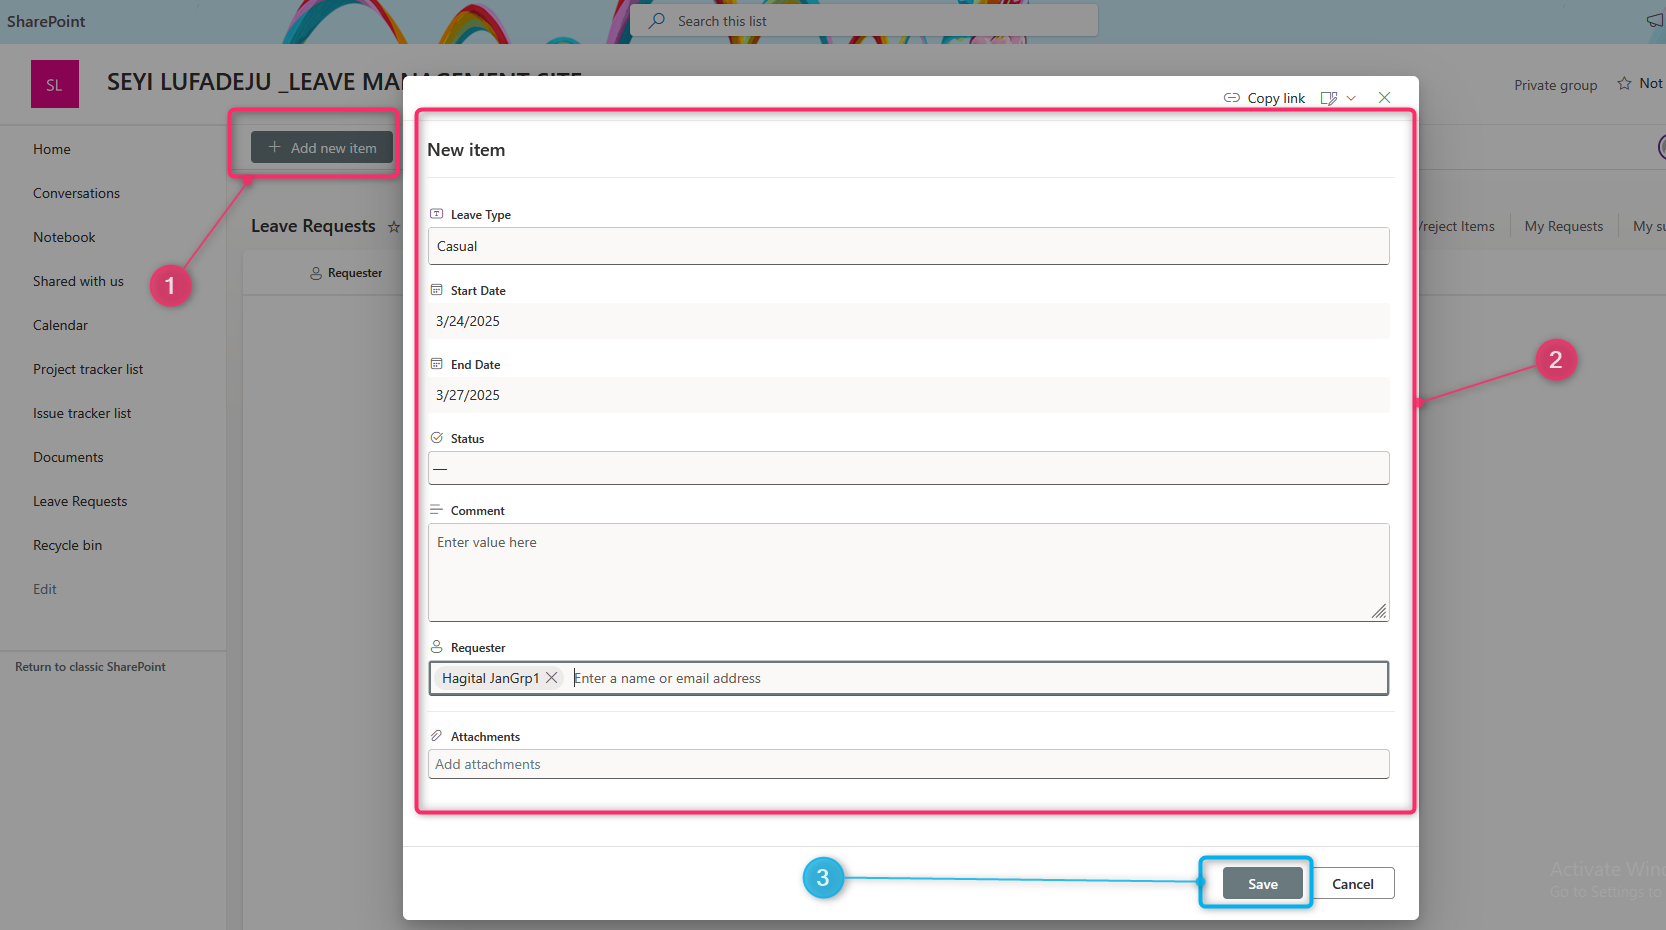Viewport: 1666px width, 930px height.
Task: Click the Copy link icon
Action: click(x=1231, y=98)
